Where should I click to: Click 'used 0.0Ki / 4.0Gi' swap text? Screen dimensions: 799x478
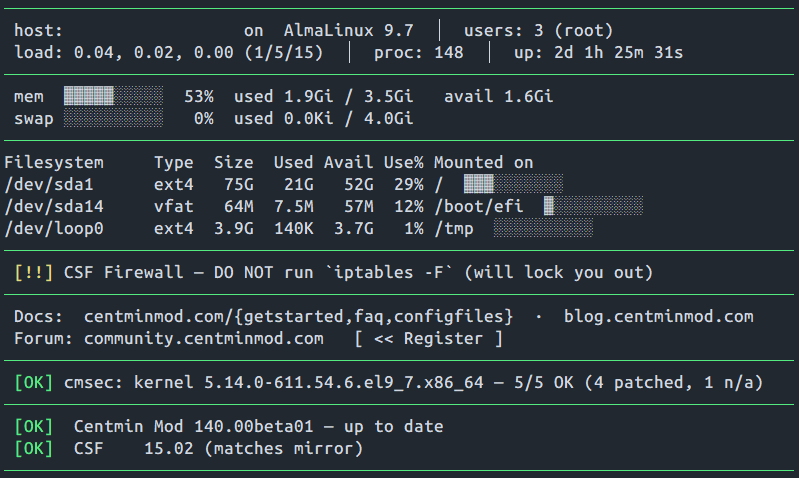pyautogui.click(x=324, y=118)
